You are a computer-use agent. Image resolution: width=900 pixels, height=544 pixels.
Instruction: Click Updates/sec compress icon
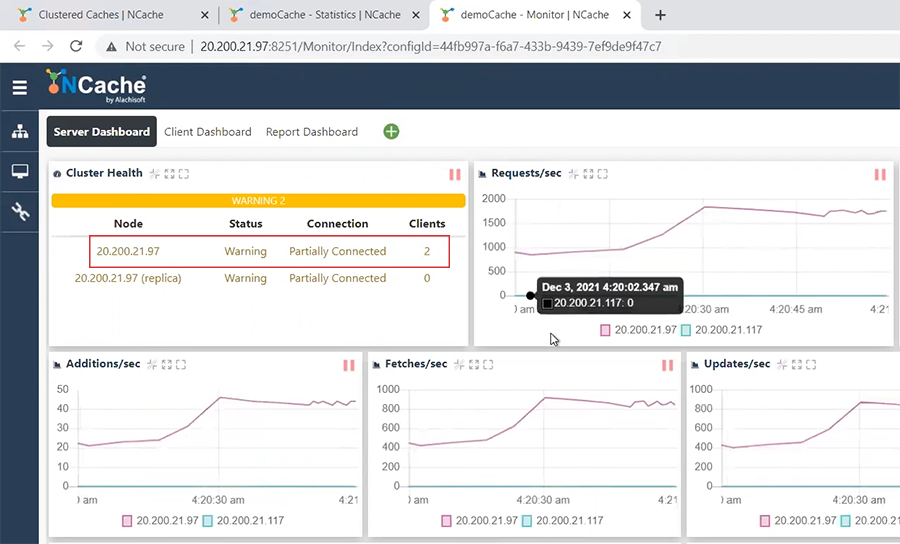(782, 364)
